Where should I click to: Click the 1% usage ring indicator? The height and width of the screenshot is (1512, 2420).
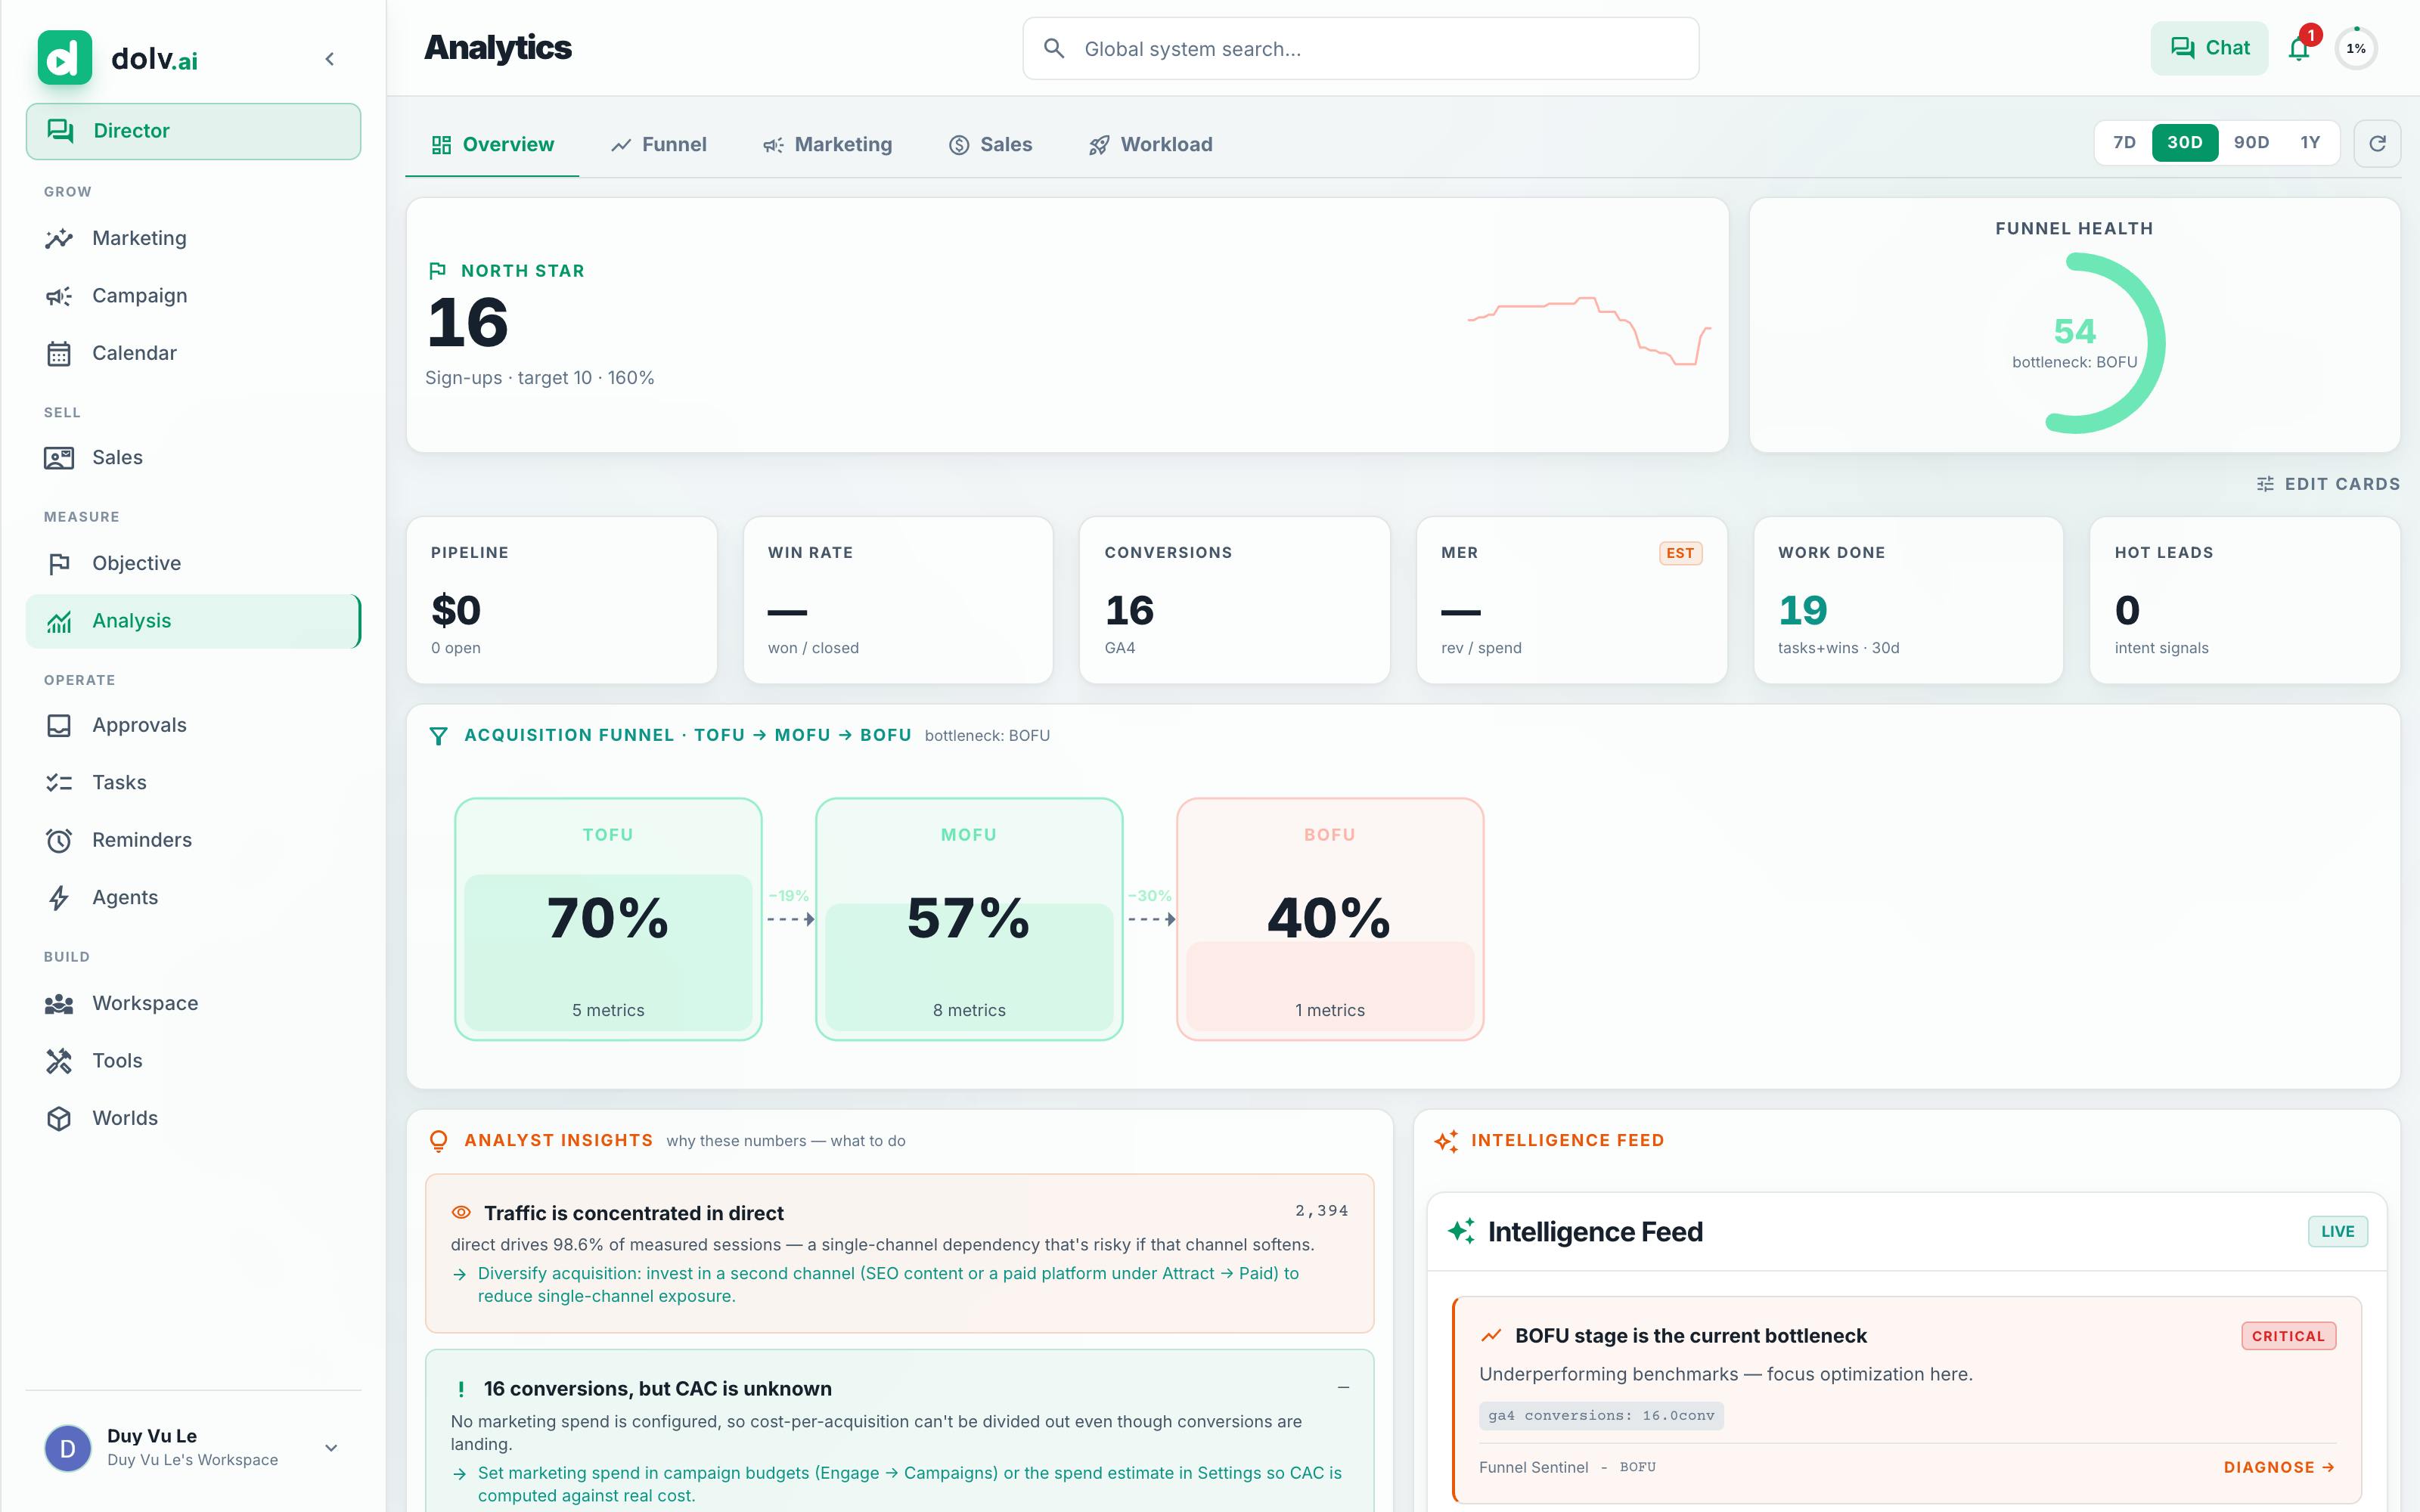point(2356,48)
